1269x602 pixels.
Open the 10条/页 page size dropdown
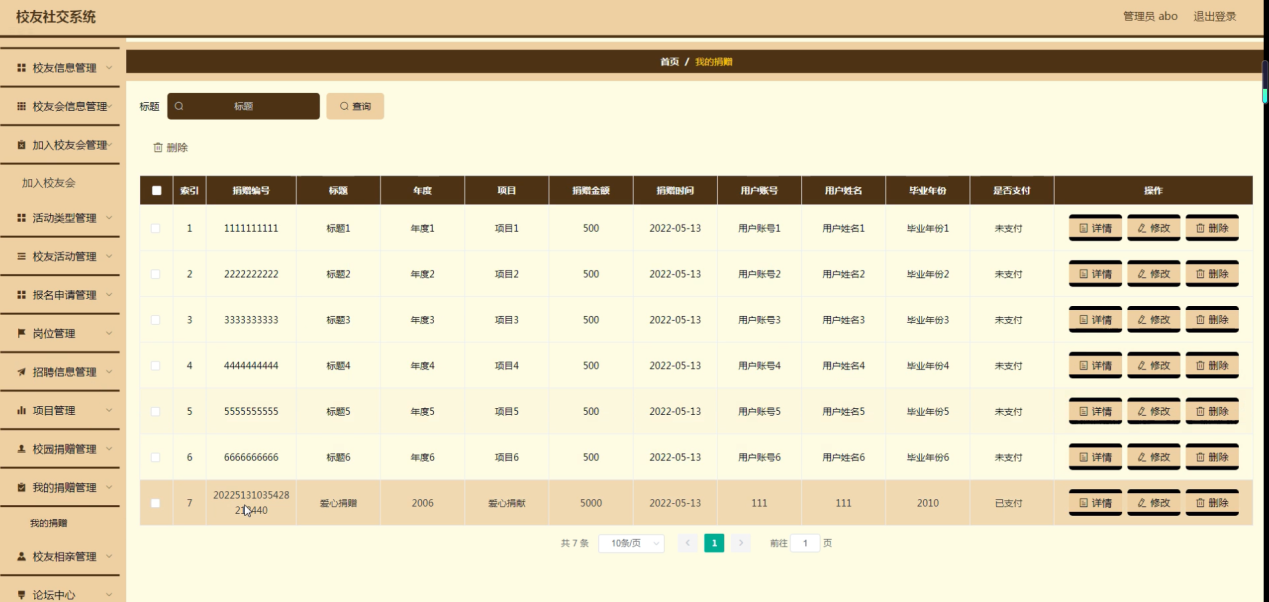pyautogui.click(x=631, y=543)
